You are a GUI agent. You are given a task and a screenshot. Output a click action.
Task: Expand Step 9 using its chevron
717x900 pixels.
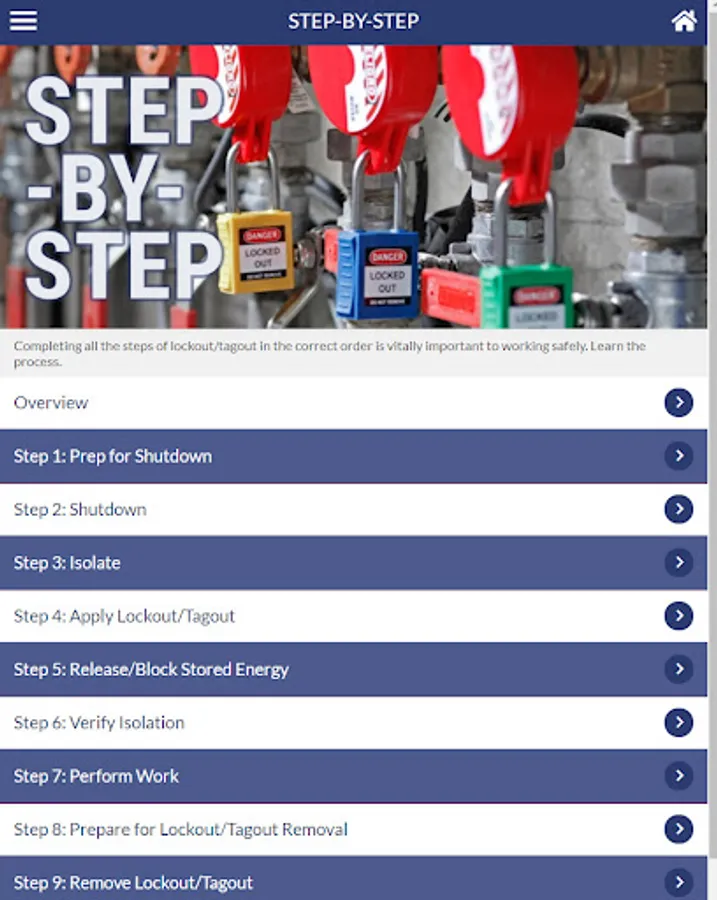pos(679,882)
